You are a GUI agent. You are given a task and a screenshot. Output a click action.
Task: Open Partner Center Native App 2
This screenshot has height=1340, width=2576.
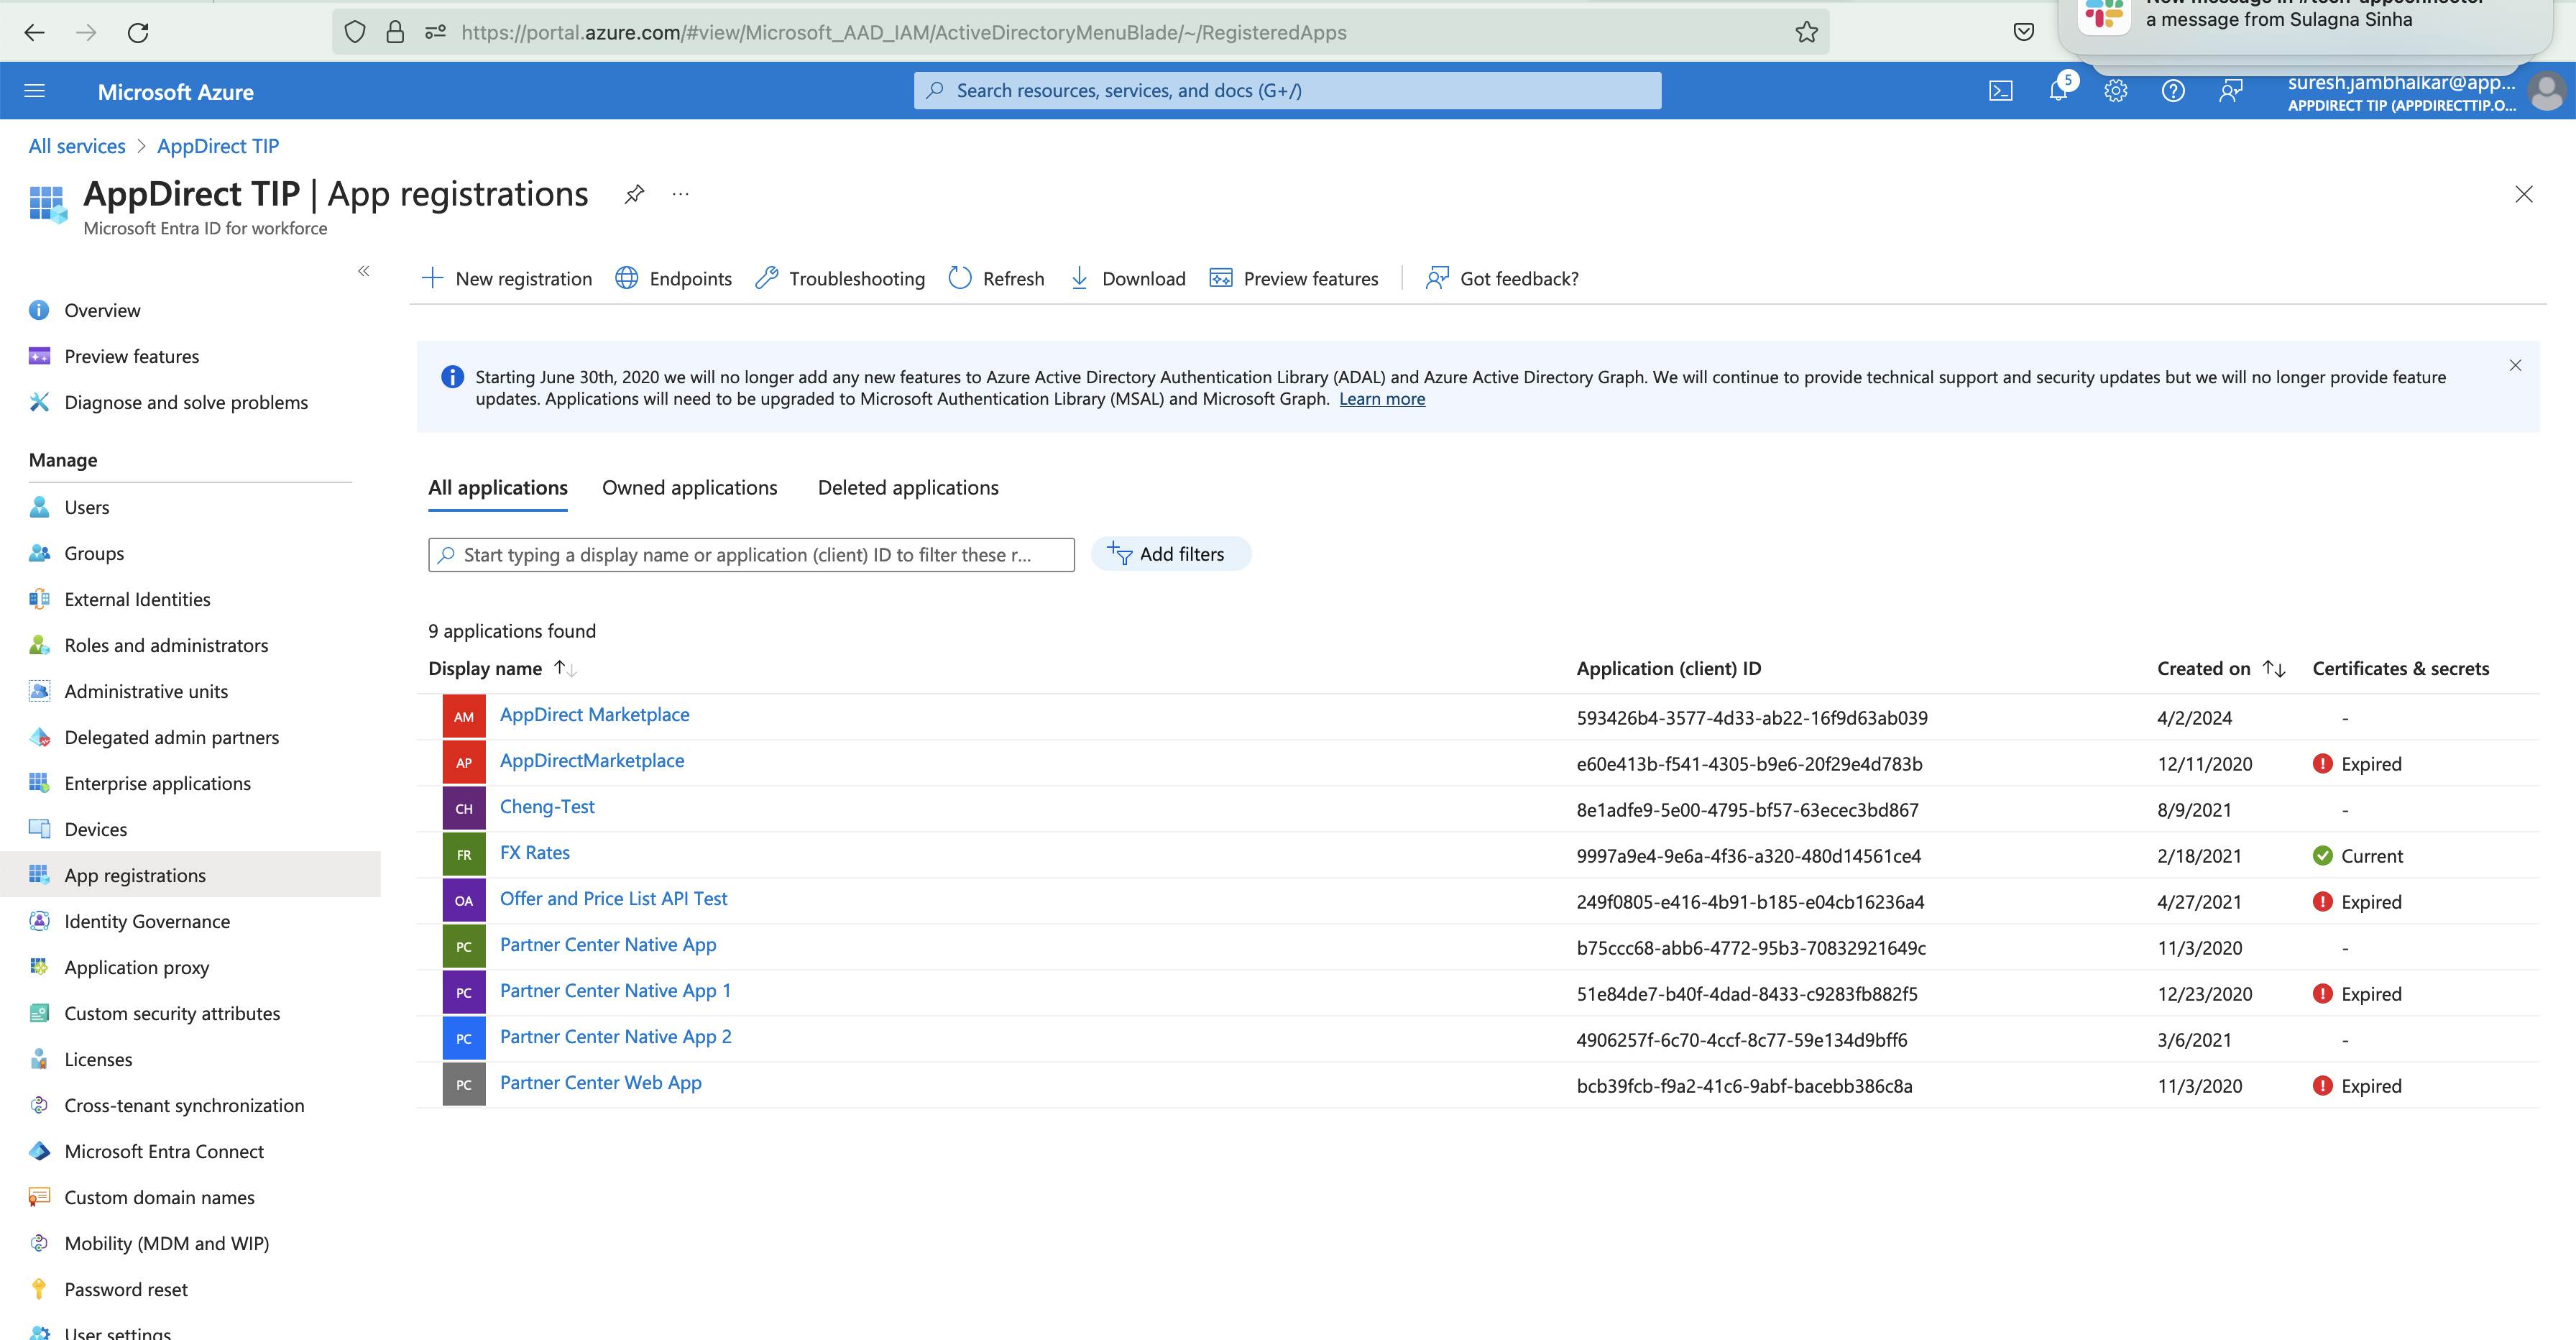coord(615,1036)
